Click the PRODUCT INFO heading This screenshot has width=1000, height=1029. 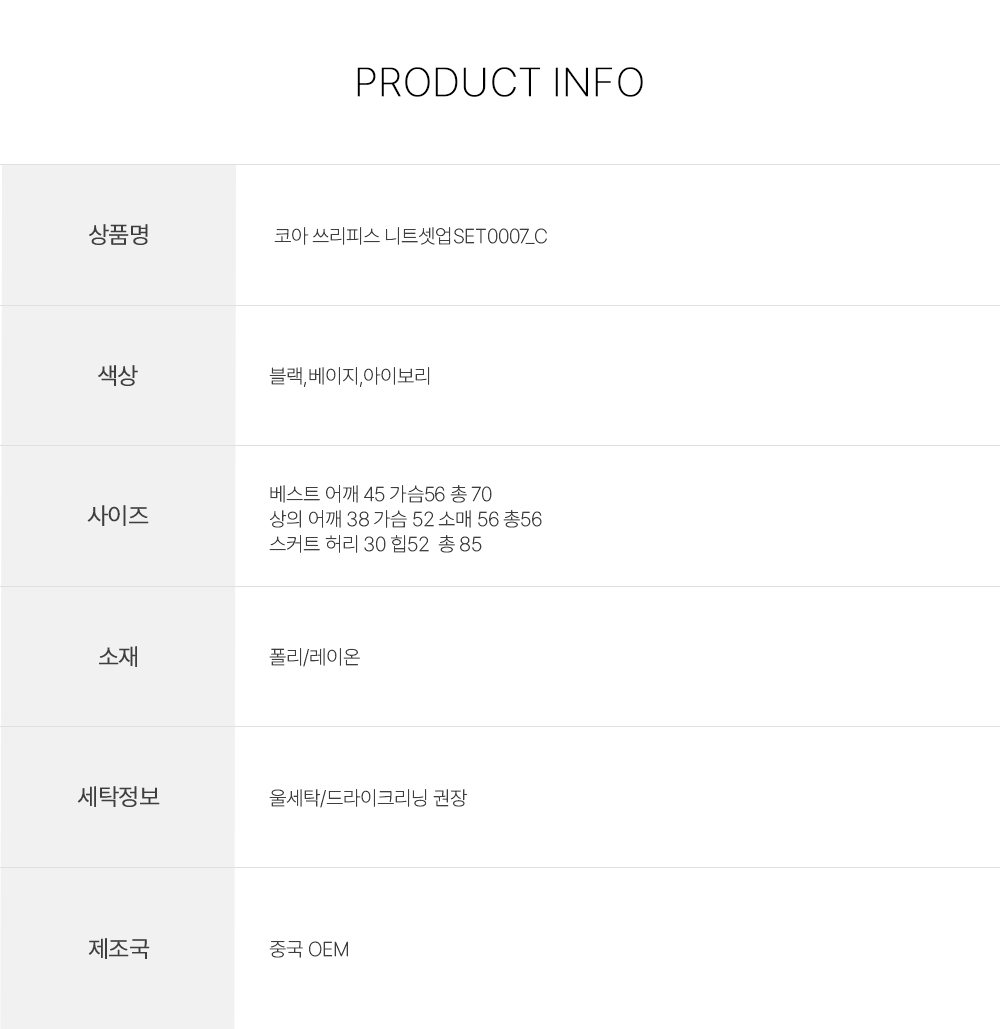(499, 83)
